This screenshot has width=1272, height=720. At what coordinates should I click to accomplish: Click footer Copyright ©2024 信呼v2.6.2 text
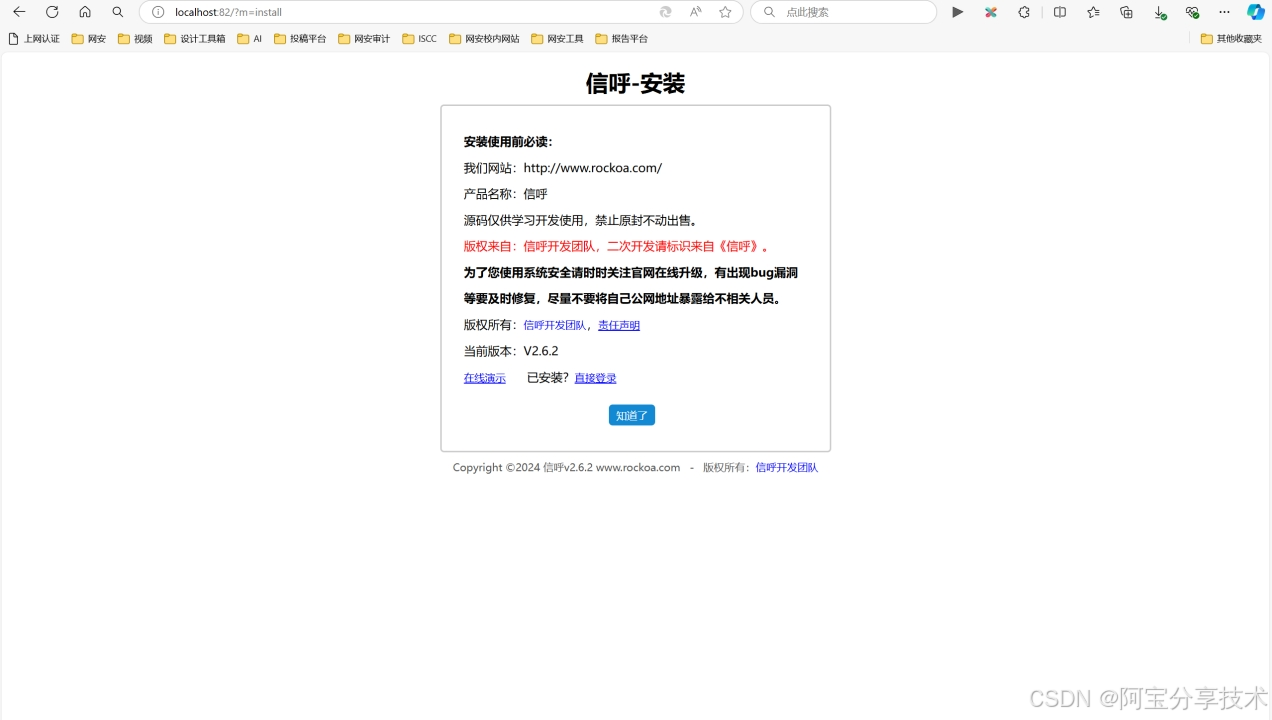[x=566, y=467]
